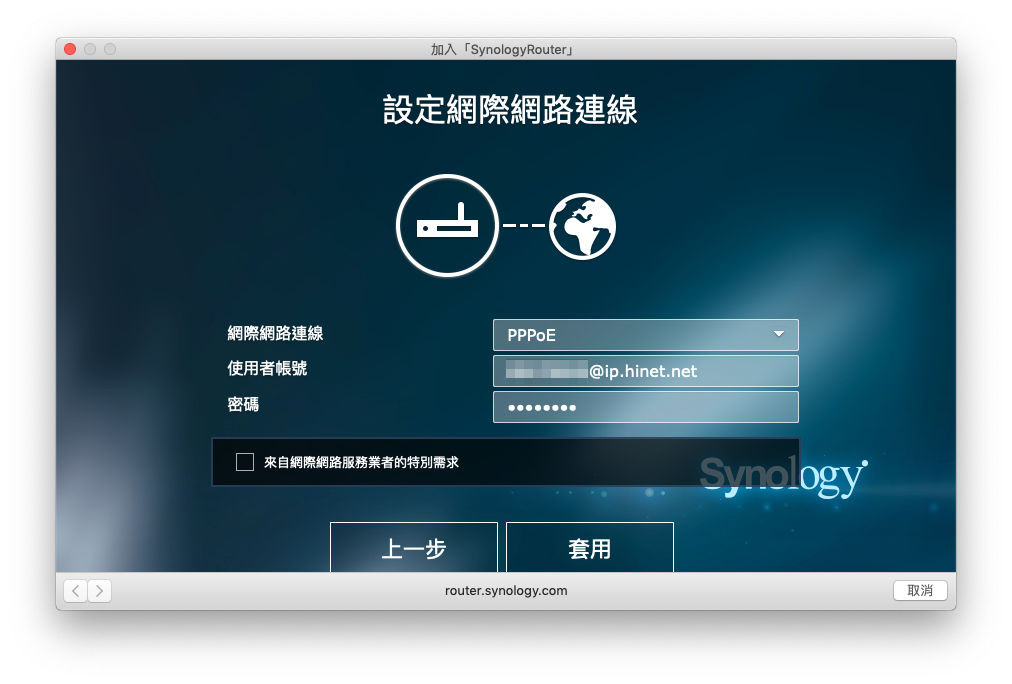The height and width of the screenshot is (684, 1012).
Task: Go back with the left arrow button
Action: (76, 590)
